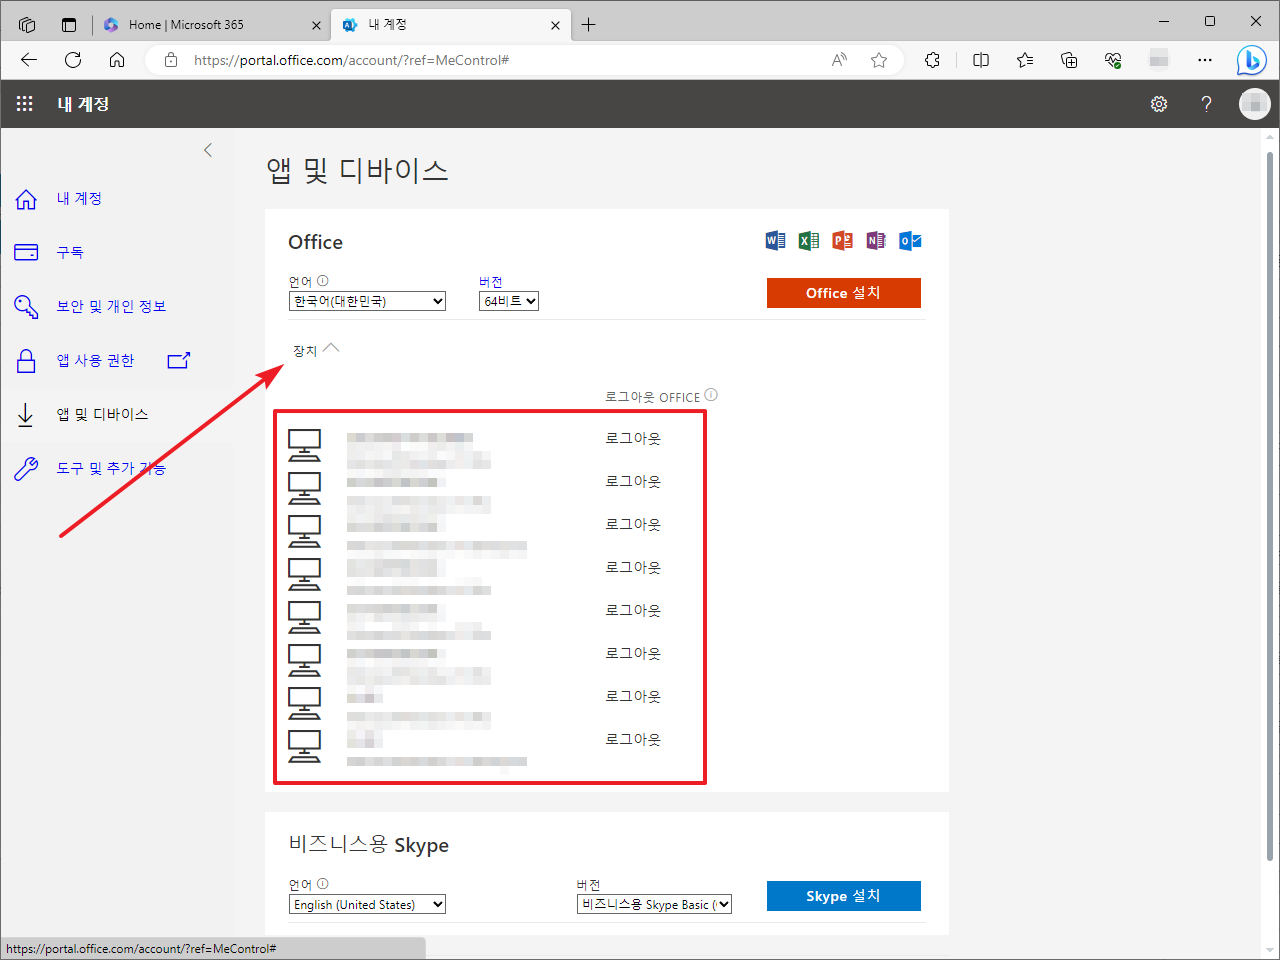View site information lock icon

coord(171,60)
